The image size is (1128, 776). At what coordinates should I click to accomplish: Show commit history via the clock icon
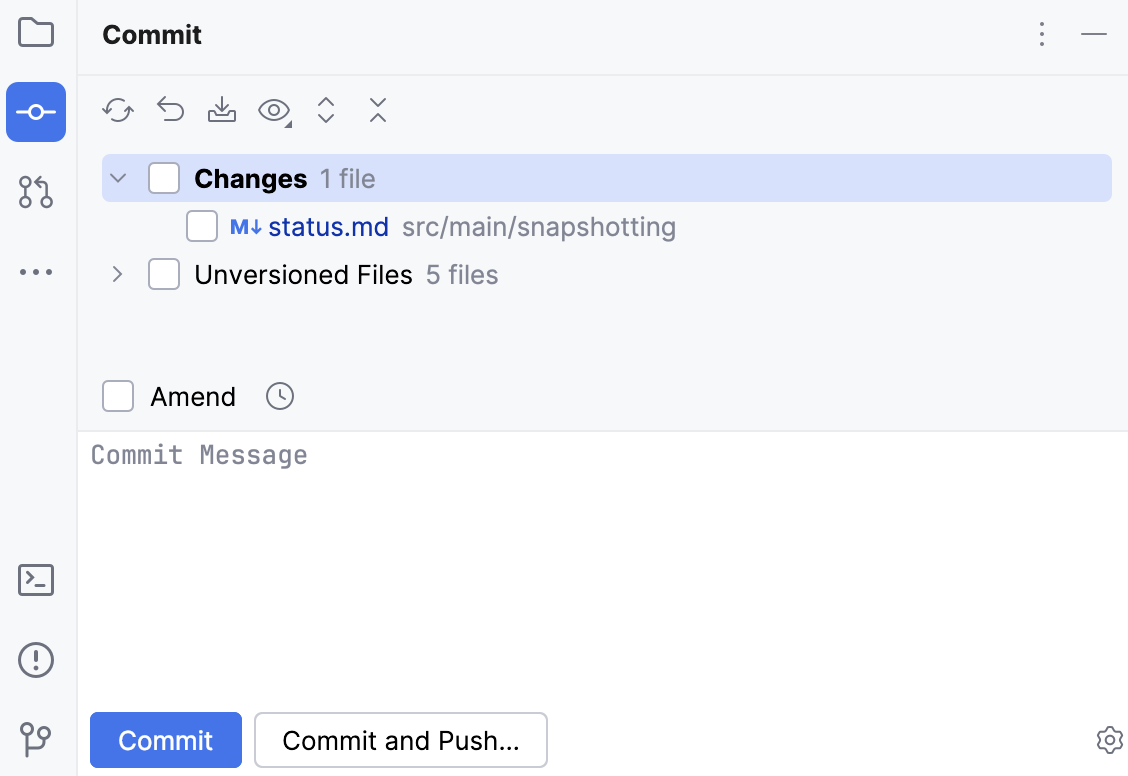tap(279, 396)
